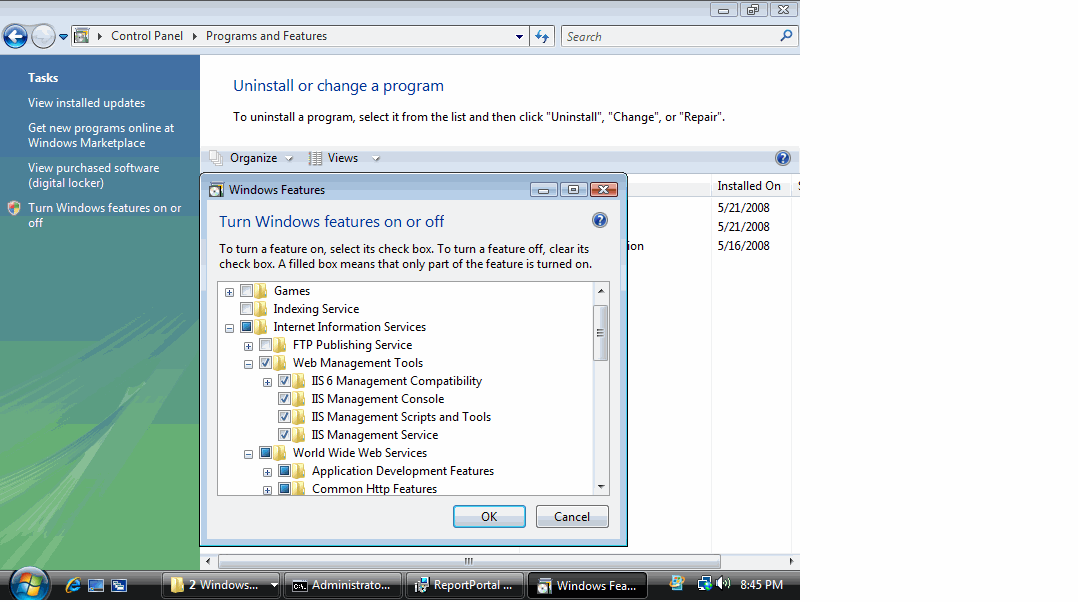Expand the Games tree node
1078x602 pixels.
pyautogui.click(x=230, y=292)
